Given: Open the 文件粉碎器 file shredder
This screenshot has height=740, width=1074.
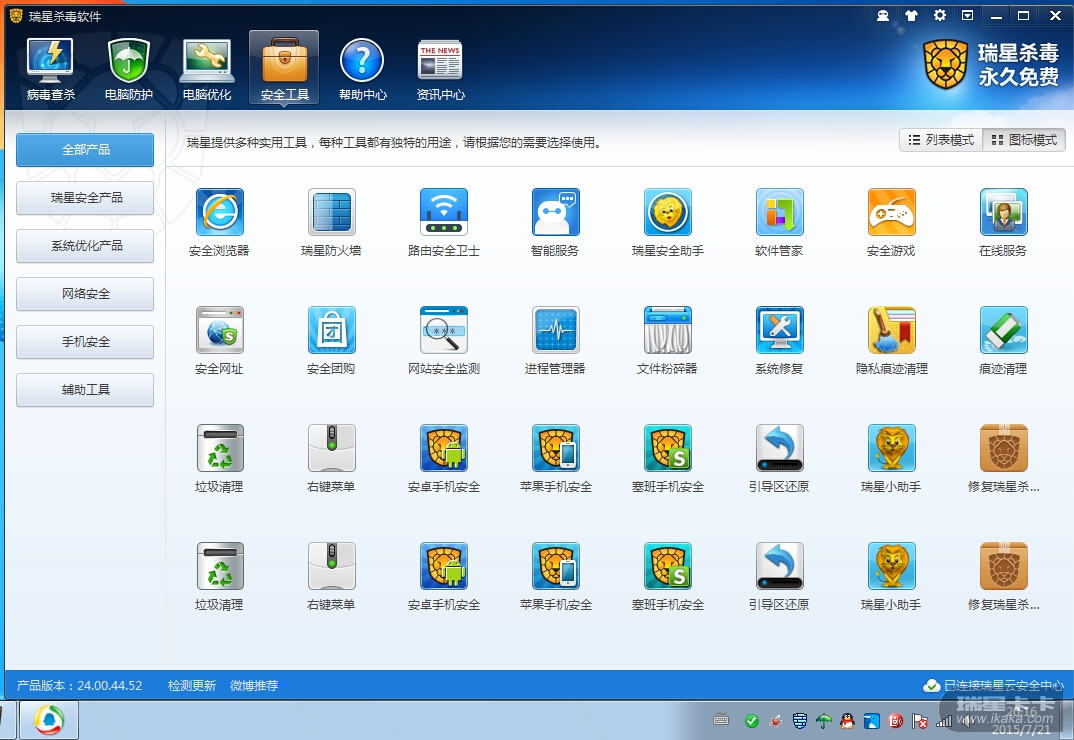Looking at the screenshot, I should click(667, 330).
